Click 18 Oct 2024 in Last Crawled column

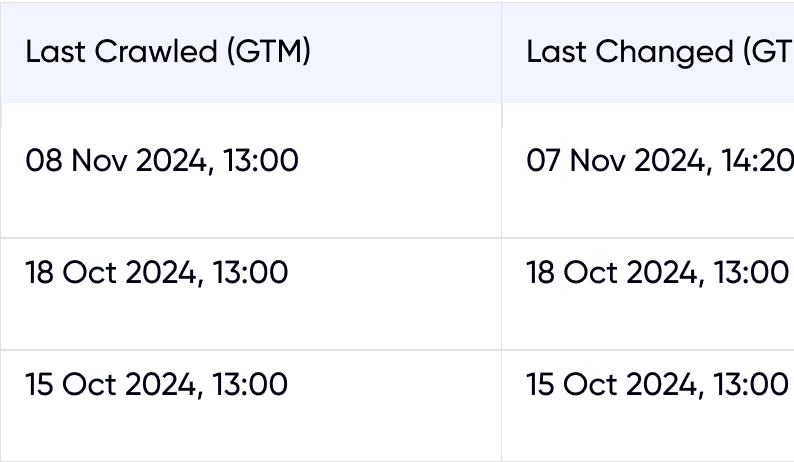(157, 272)
